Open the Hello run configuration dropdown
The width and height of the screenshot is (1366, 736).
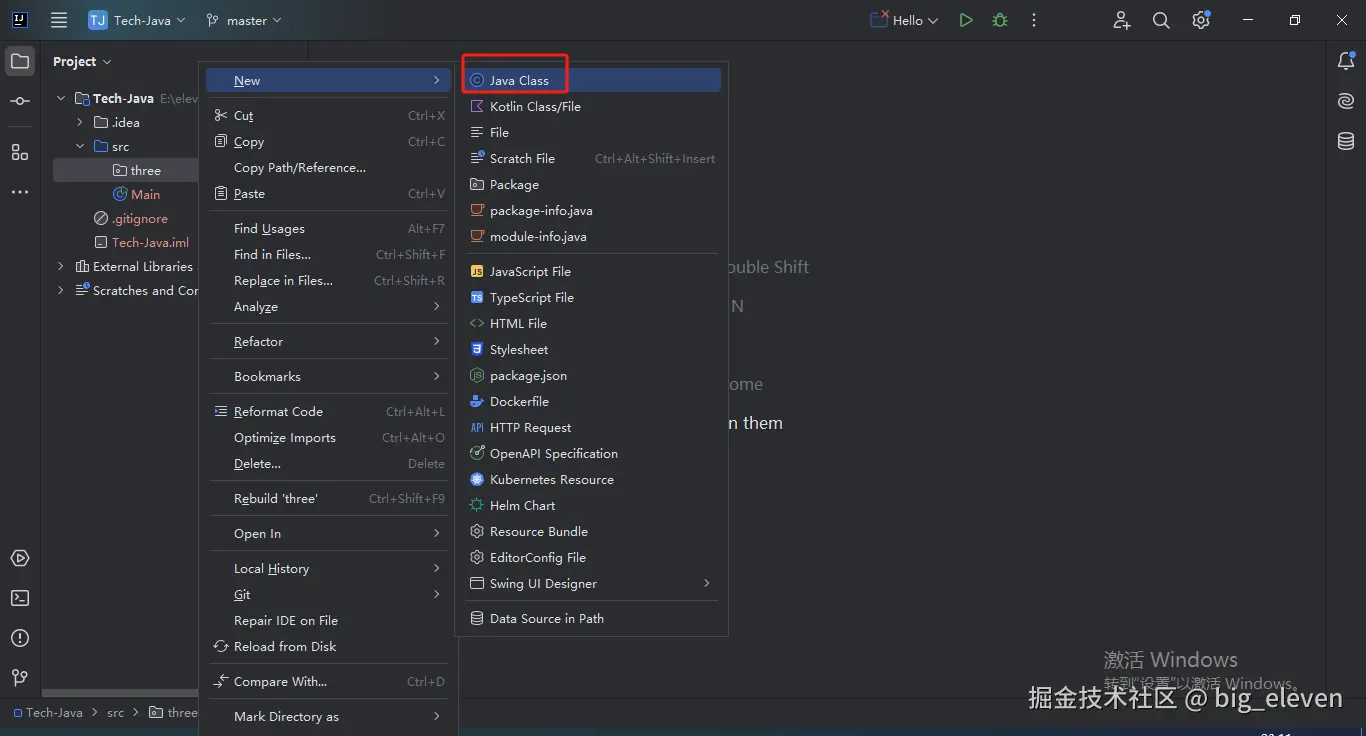(x=905, y=20)
